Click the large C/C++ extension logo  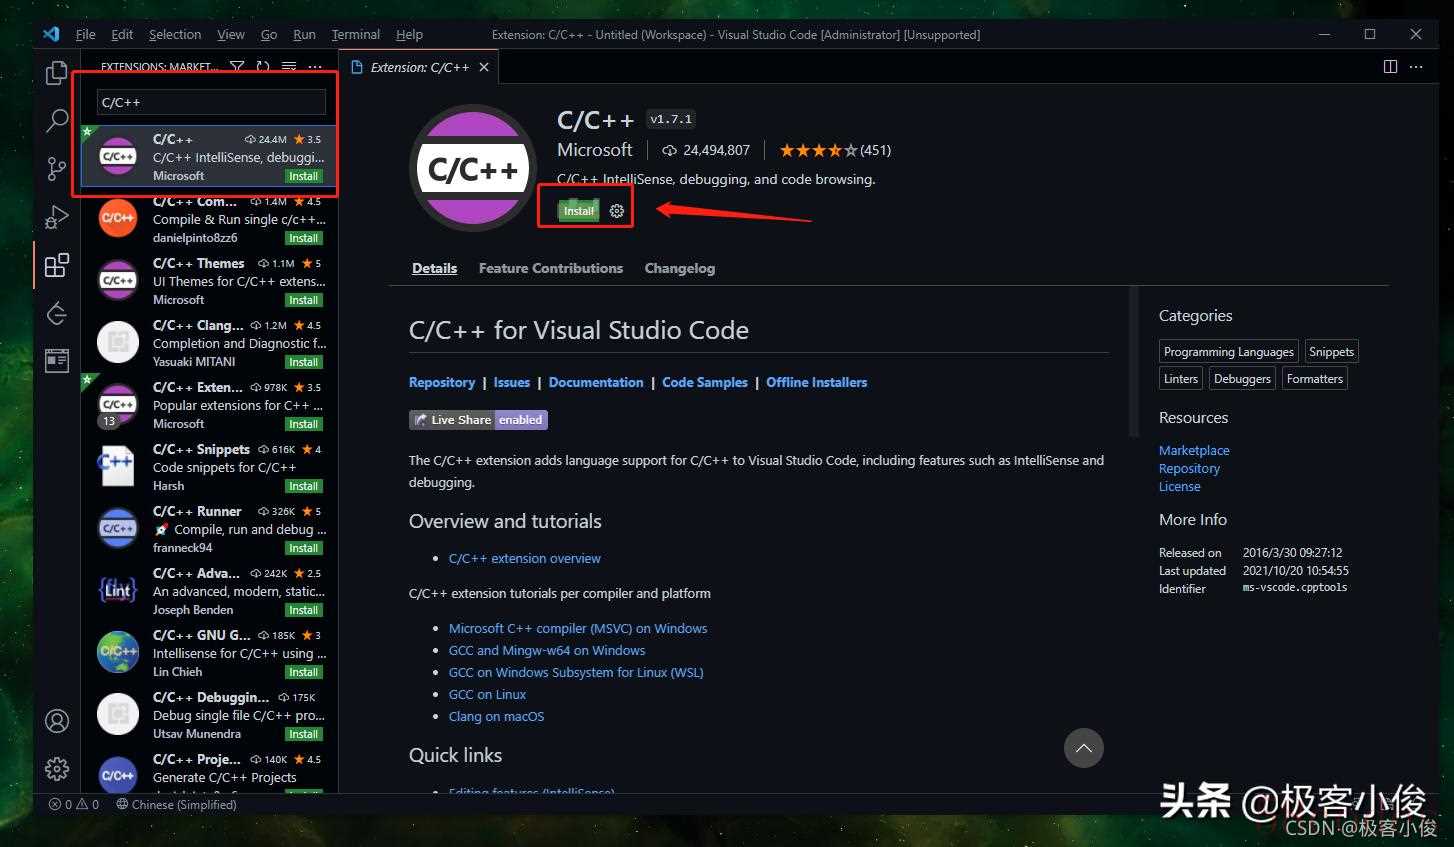pyautogui.click(x=473, y=168)
